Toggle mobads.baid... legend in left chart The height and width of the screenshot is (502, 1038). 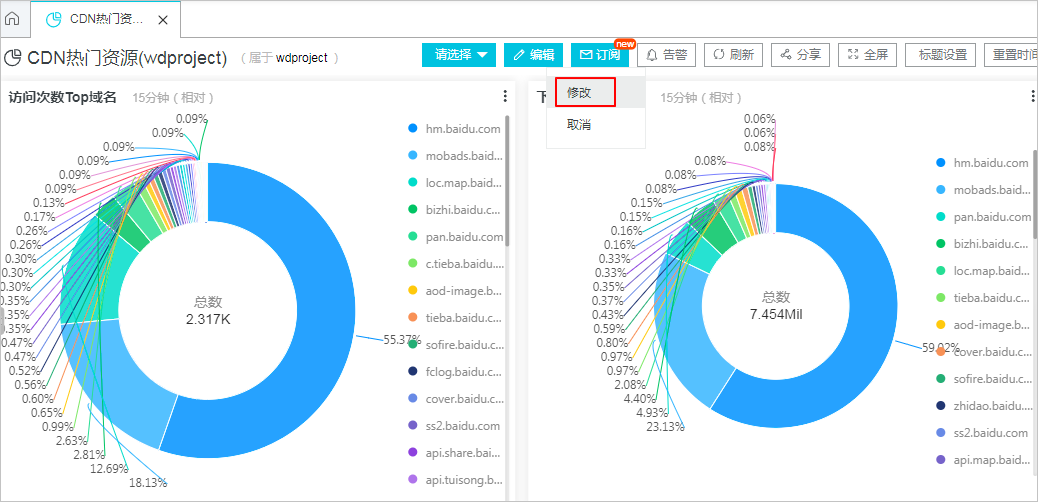pos(456,156)
